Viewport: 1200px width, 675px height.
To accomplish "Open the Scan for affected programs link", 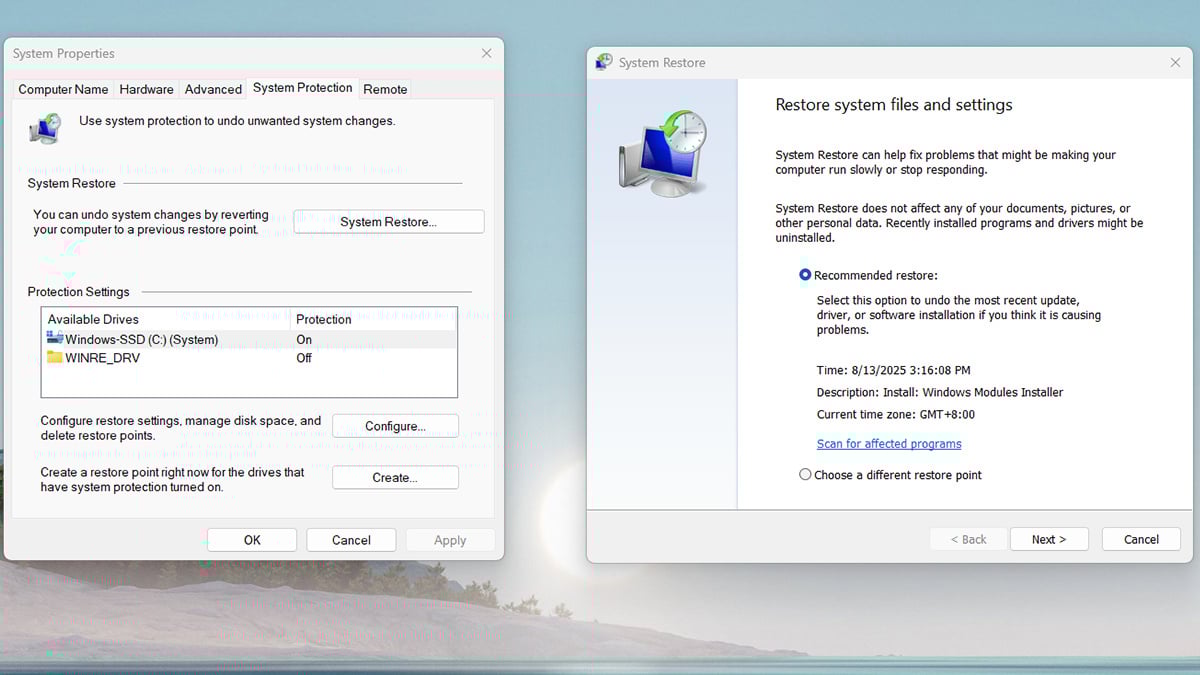I will [x=889, y=444].
